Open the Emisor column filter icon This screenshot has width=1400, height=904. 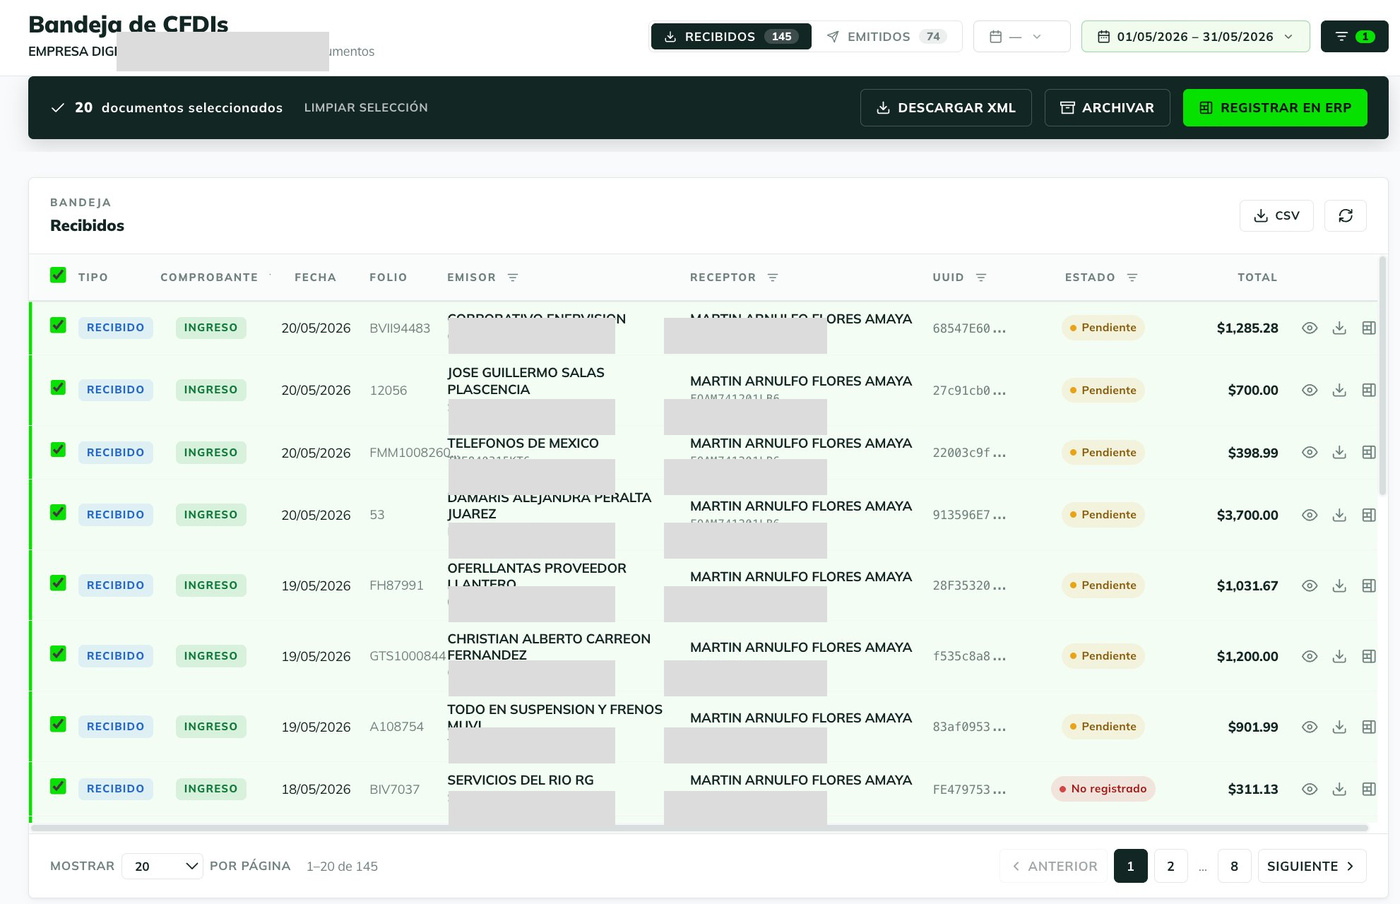click(x=513, y=278)
